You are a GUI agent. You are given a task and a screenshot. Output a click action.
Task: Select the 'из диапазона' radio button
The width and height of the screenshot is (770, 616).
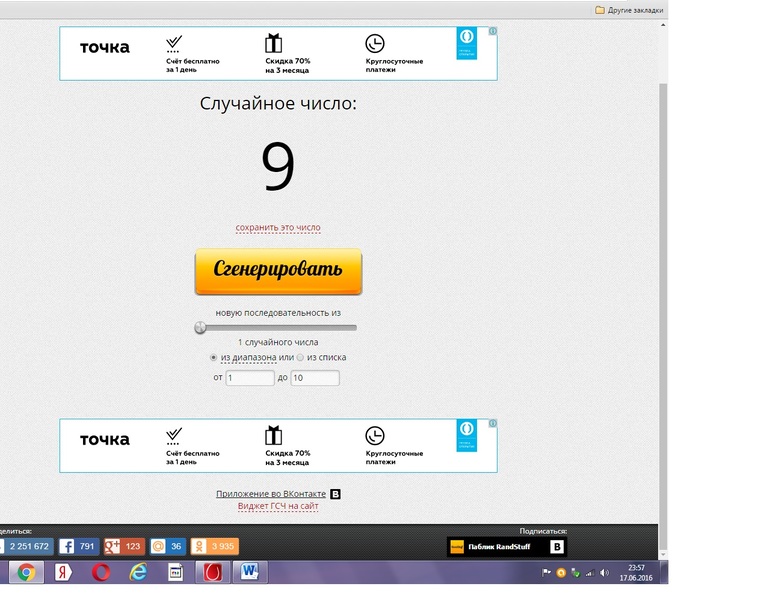pos(213,357)
